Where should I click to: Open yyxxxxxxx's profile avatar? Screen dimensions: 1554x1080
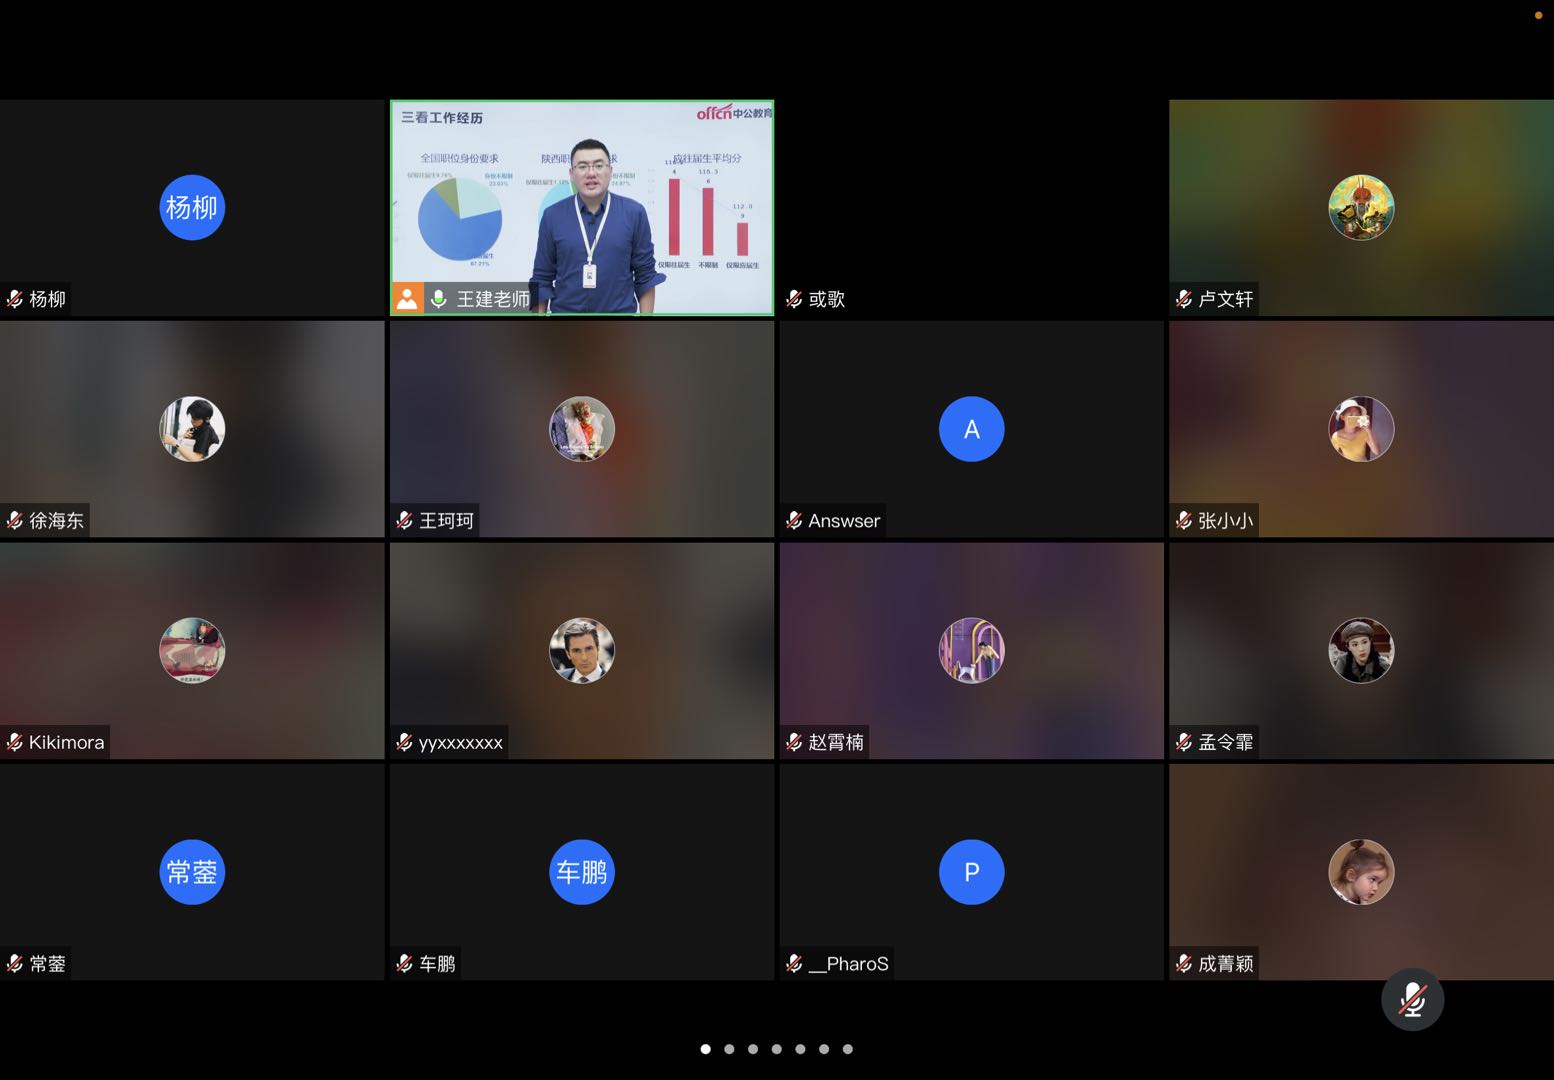[x=582, y=651]
